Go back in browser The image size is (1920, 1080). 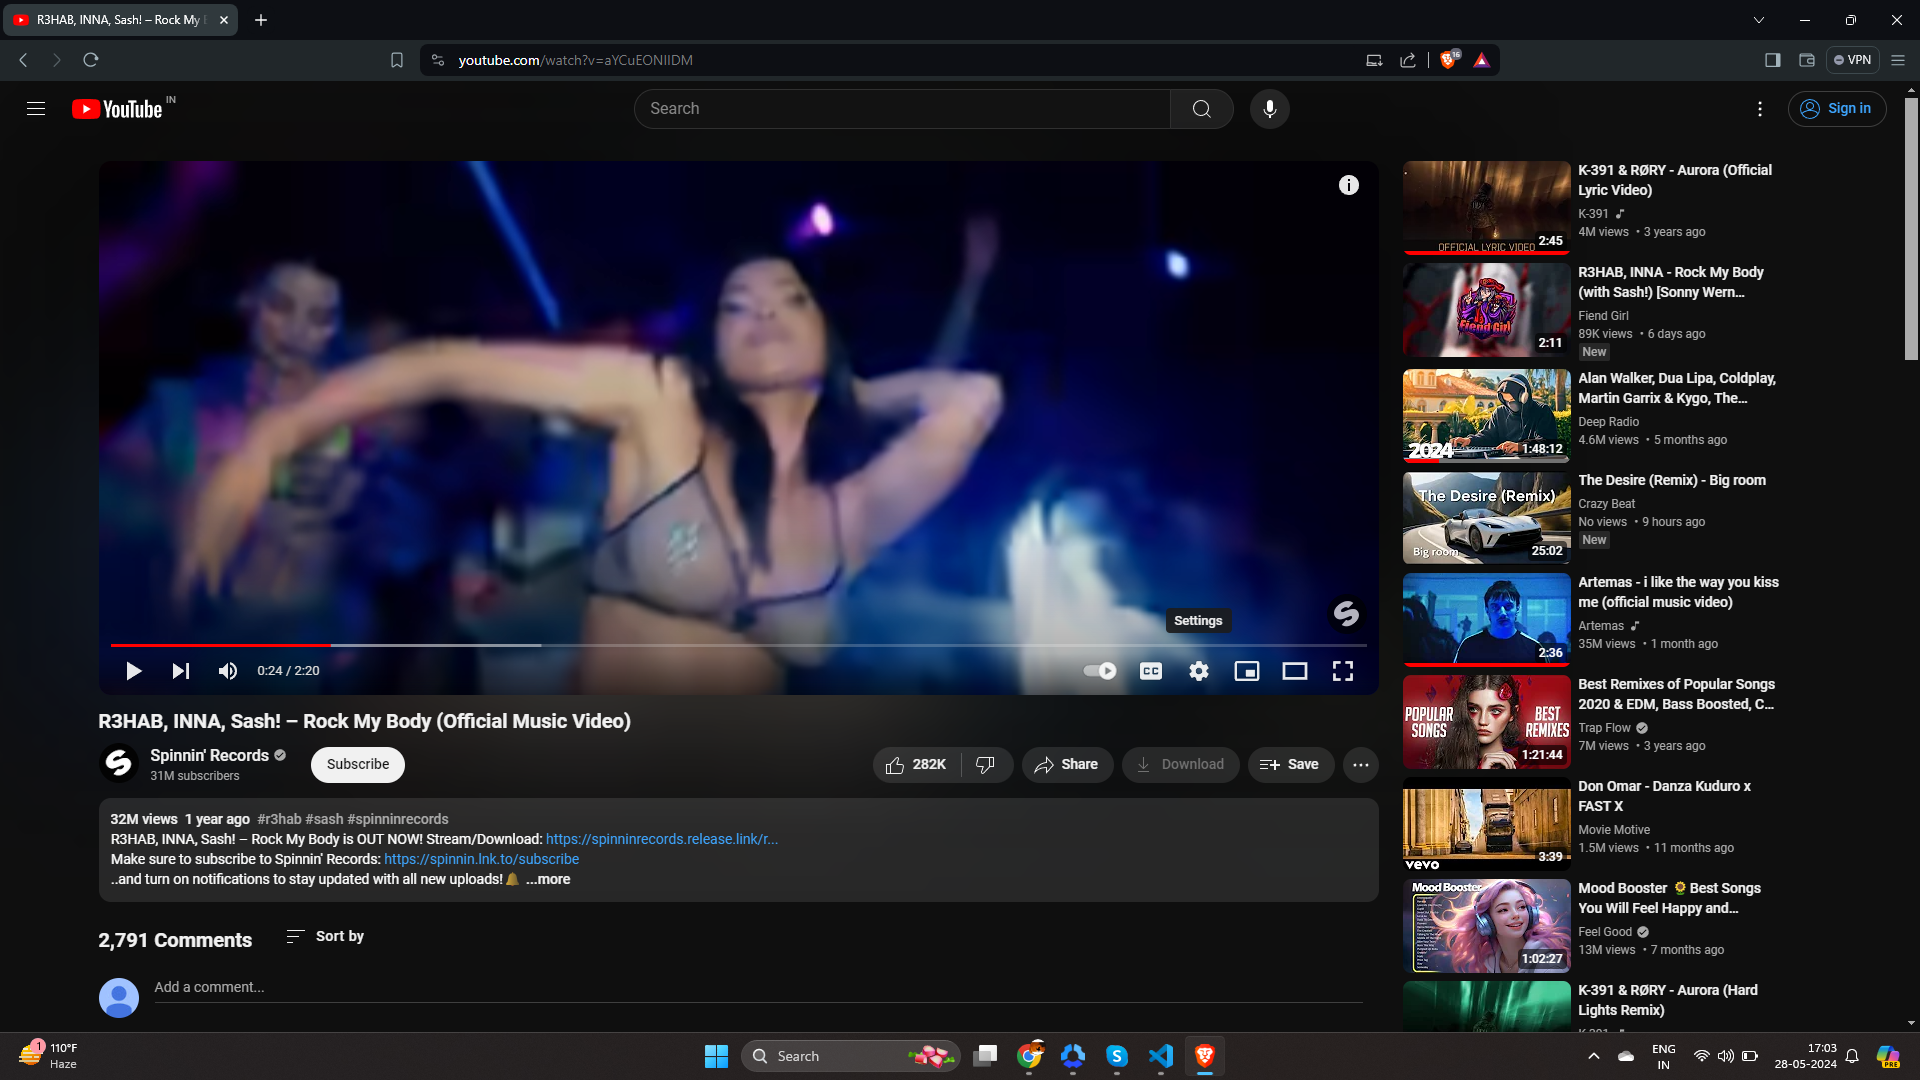[x=23, y=60]
